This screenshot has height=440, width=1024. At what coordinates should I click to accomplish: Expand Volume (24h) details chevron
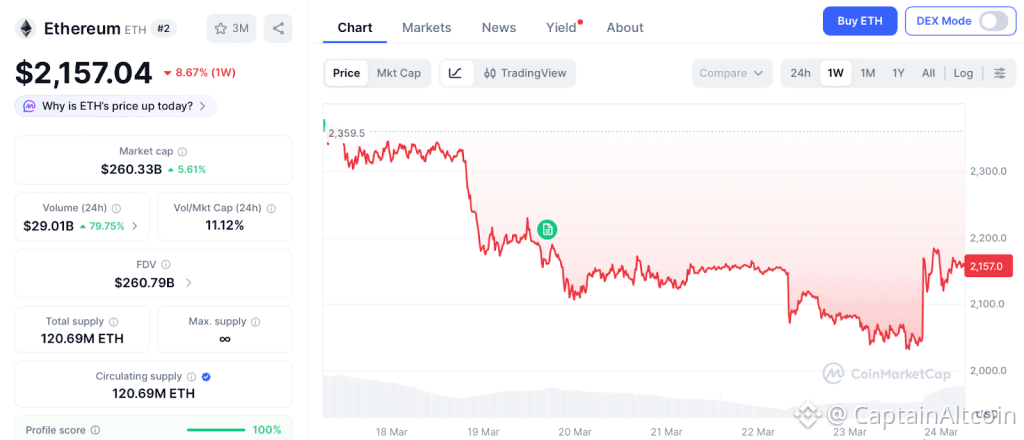tap(135, 226)
